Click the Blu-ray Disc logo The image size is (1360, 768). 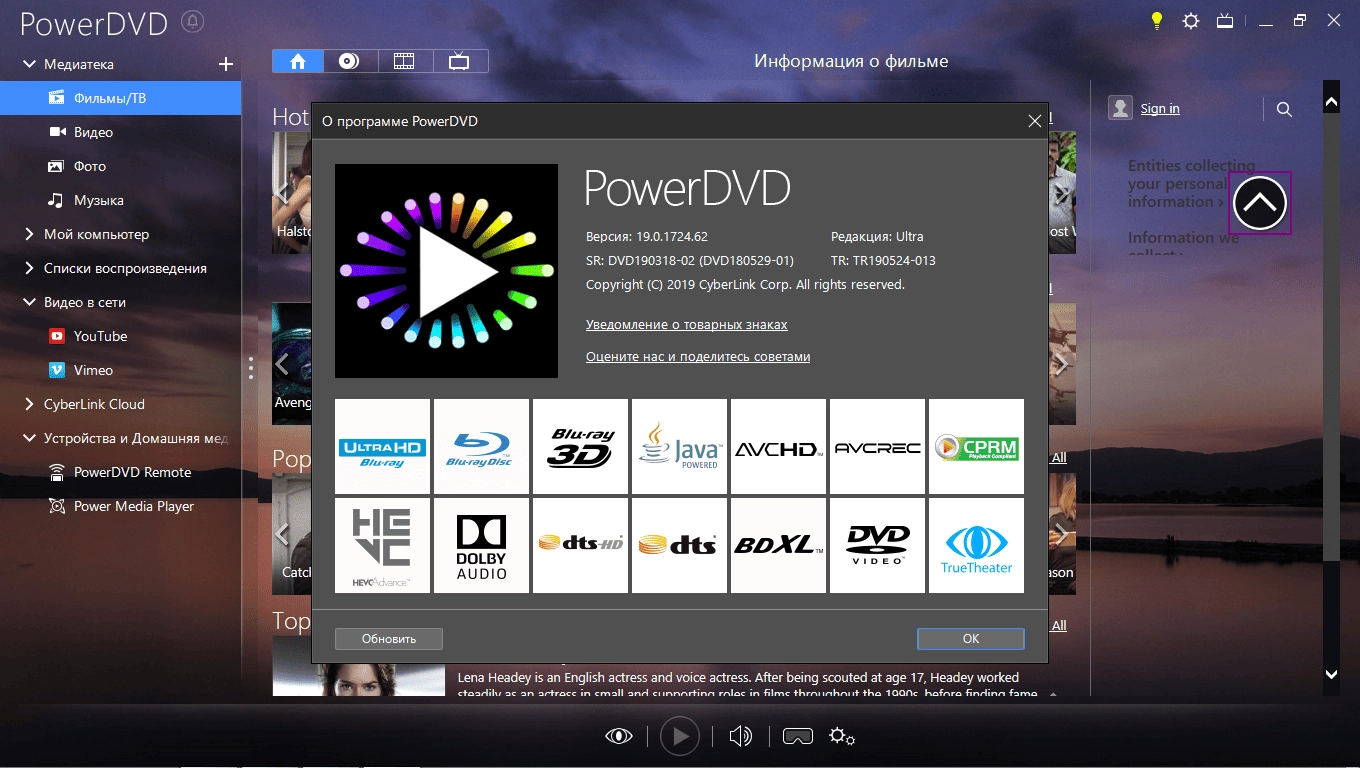coord(481,446)
